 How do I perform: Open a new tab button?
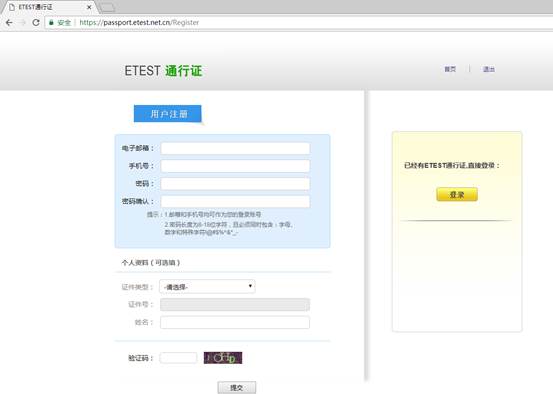click(107, 7)
